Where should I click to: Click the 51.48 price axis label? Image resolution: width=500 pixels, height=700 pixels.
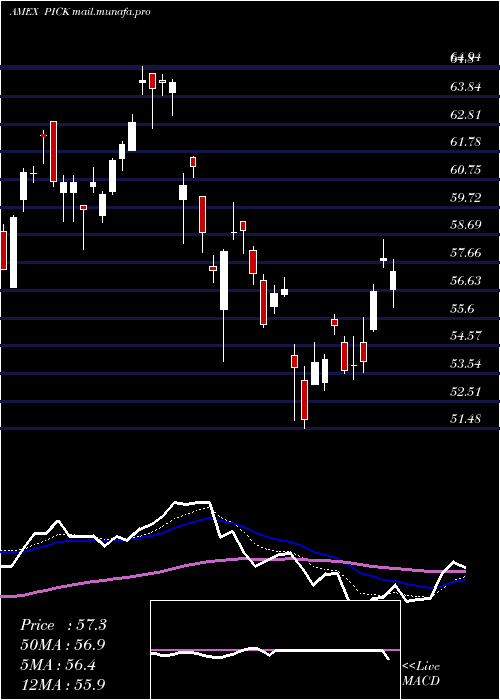466,419
